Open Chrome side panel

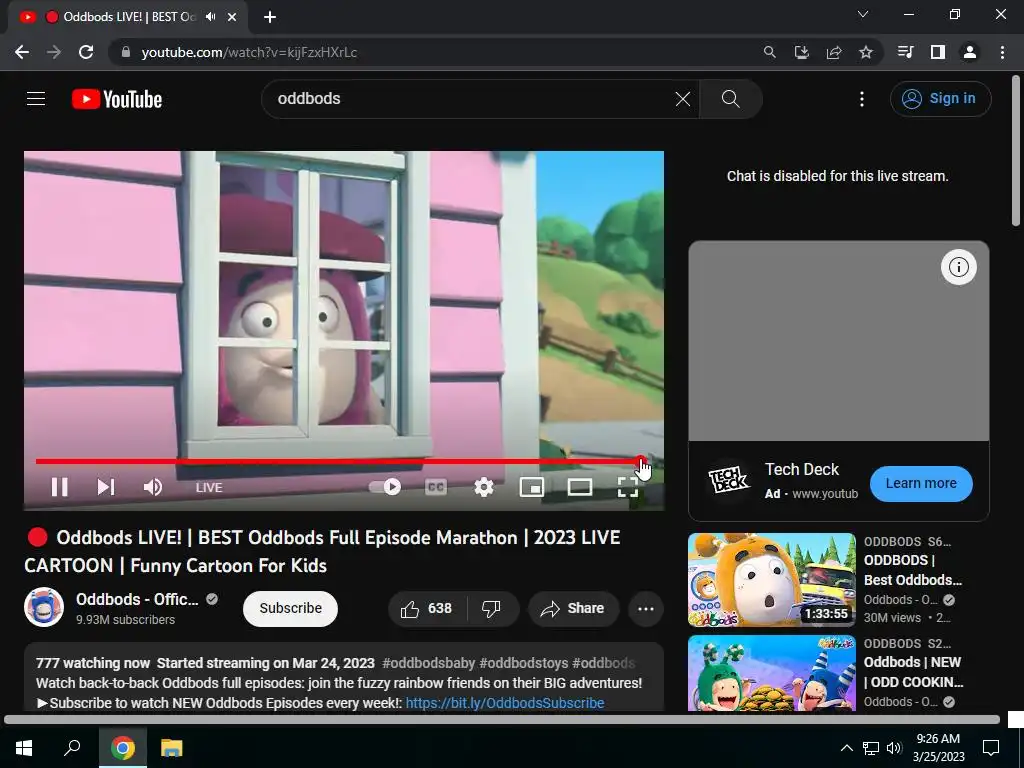(x=938, y=52)
